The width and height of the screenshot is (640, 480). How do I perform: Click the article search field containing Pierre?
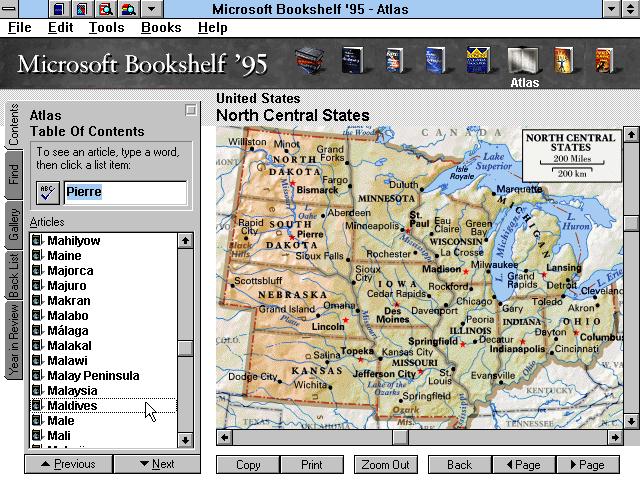(x=126, y=192)
